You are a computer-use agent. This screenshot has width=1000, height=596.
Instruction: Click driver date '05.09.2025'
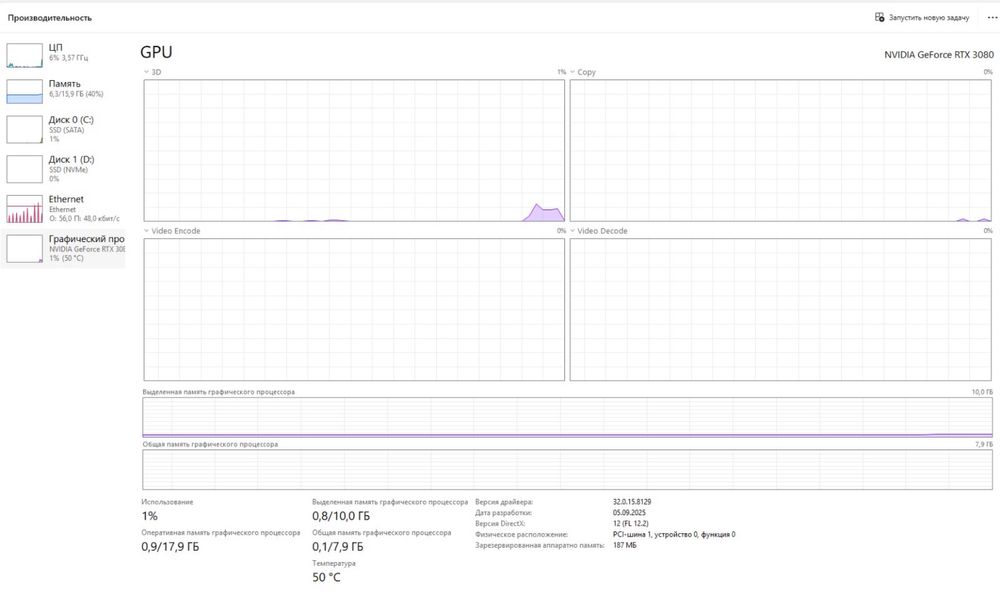click(x=629, y=512)
